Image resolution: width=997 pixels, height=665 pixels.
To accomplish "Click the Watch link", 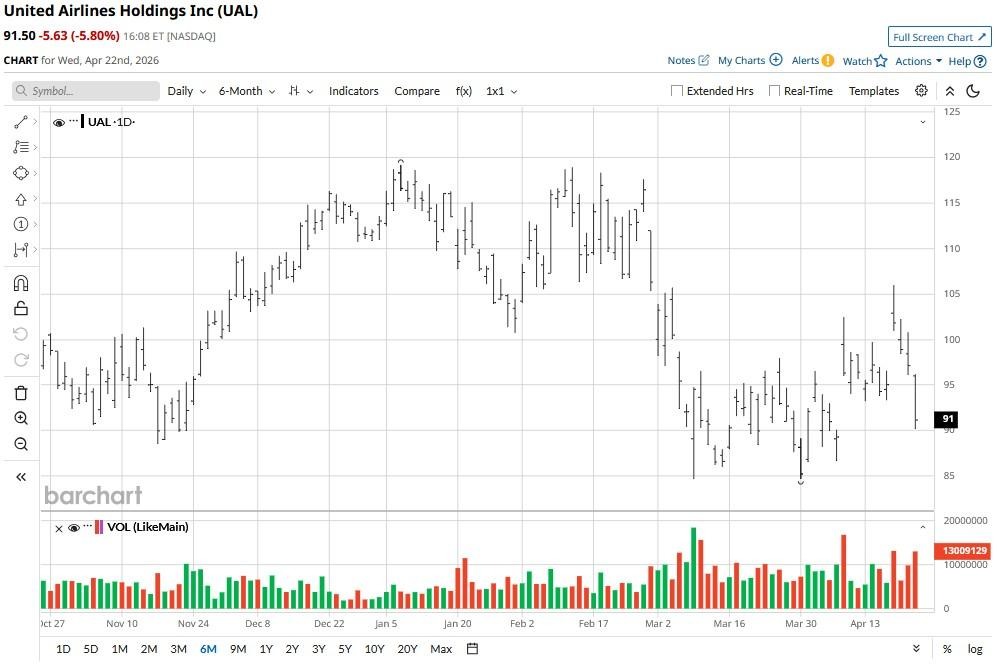I will click(857, 61).
